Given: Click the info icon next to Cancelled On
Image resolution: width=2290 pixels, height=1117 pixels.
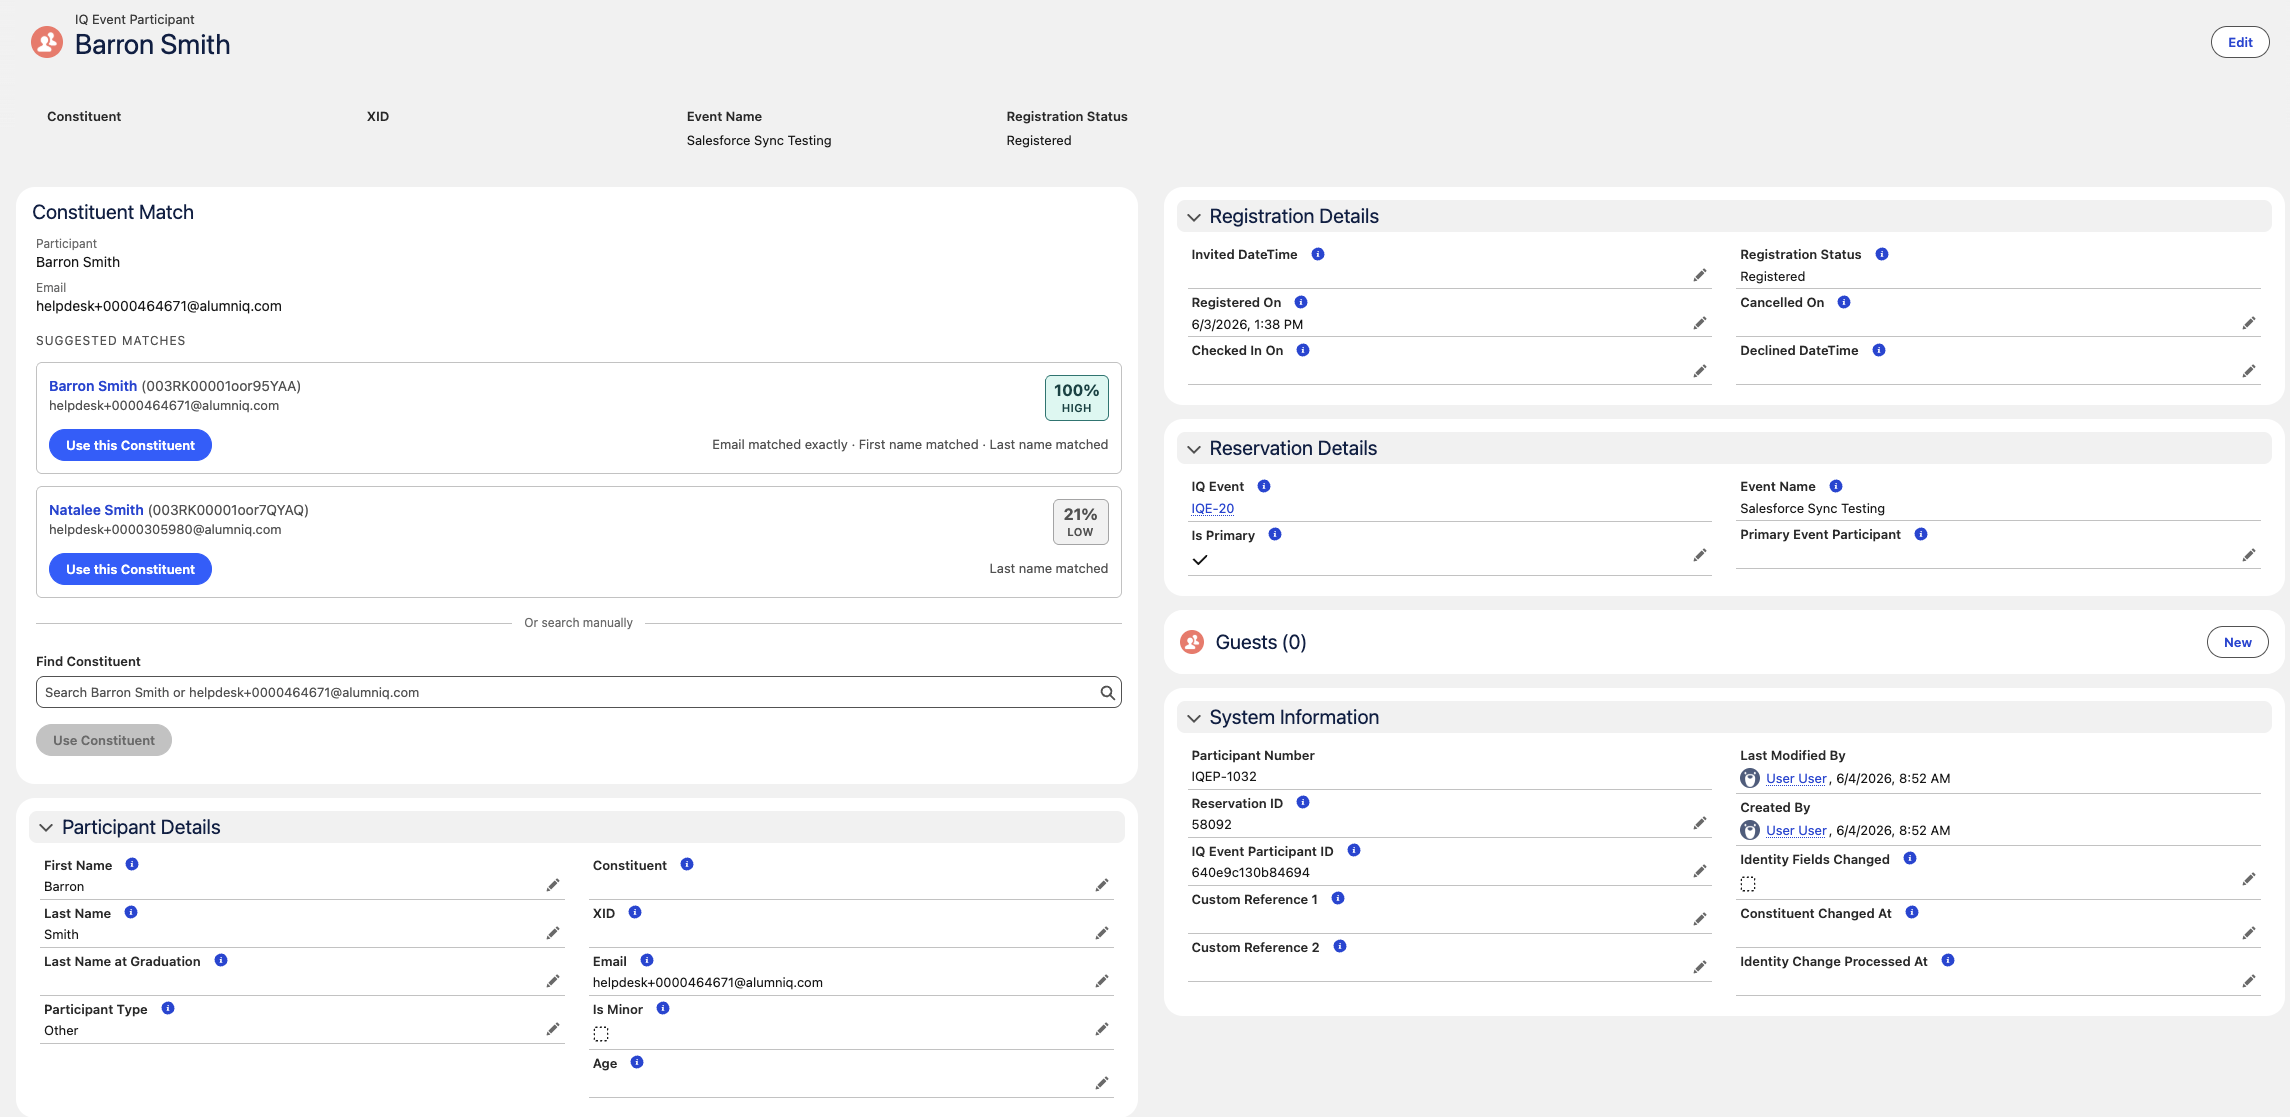Looking at the screenshot, I should click(1844, 302).
